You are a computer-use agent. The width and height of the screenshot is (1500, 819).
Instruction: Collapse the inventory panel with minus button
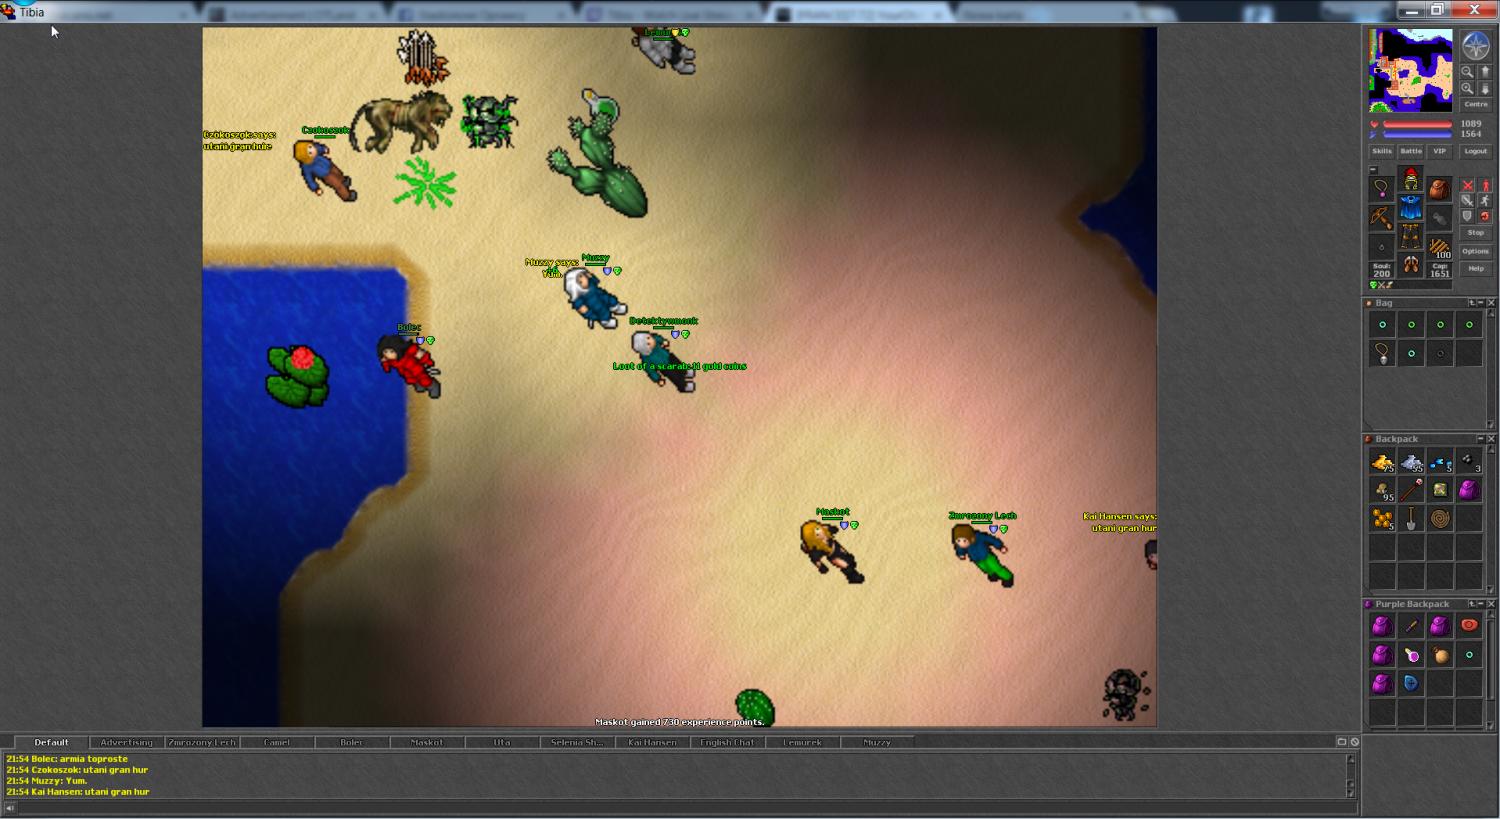1373,170
